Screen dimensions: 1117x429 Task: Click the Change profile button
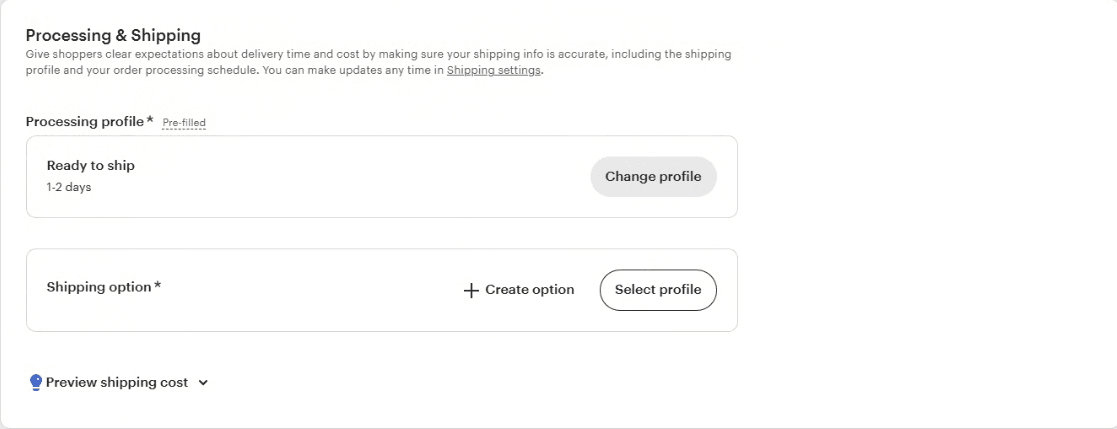tap(653, 177)
